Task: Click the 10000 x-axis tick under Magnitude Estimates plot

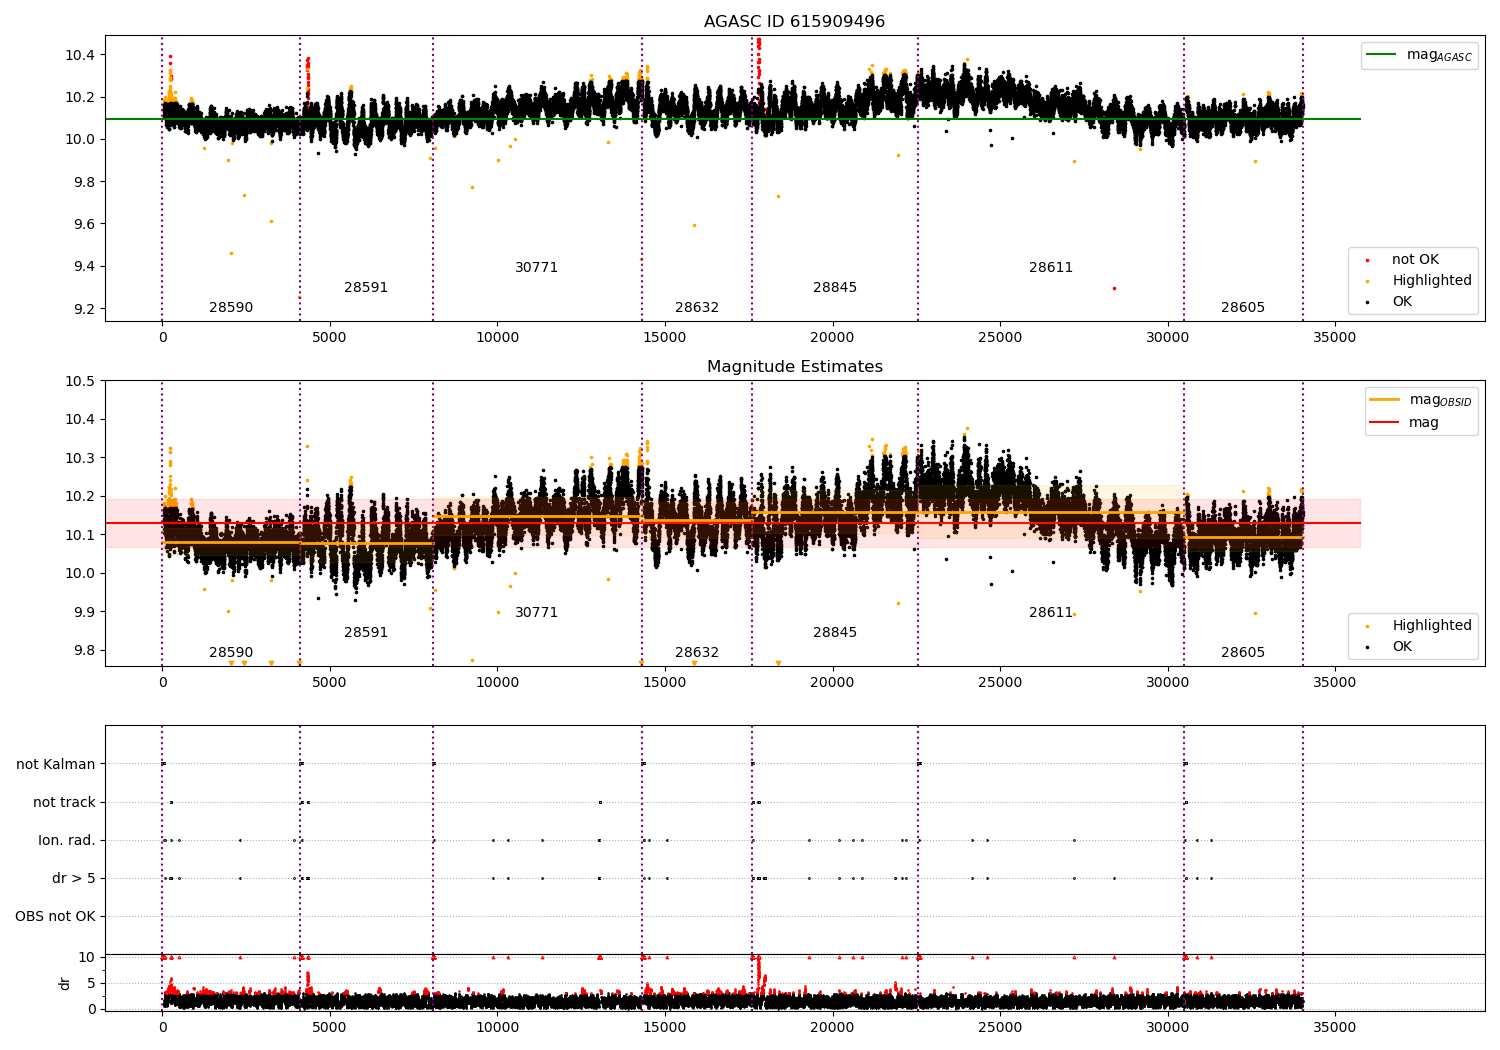Action: [x=497, y=682]
